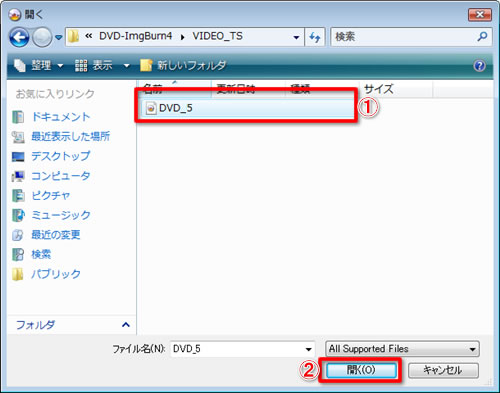
Task: Click the ミュージック sidebar icon
Action: (18, 215)
